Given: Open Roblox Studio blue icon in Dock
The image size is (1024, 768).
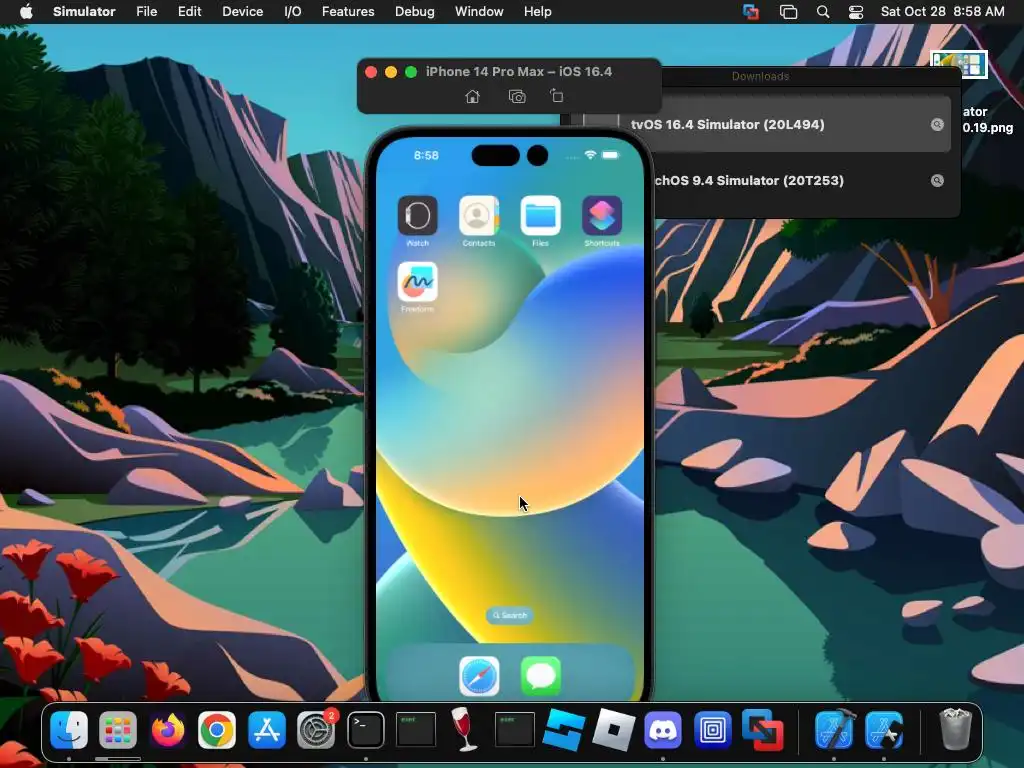Looking at the screenshot, I should (564, 729).
